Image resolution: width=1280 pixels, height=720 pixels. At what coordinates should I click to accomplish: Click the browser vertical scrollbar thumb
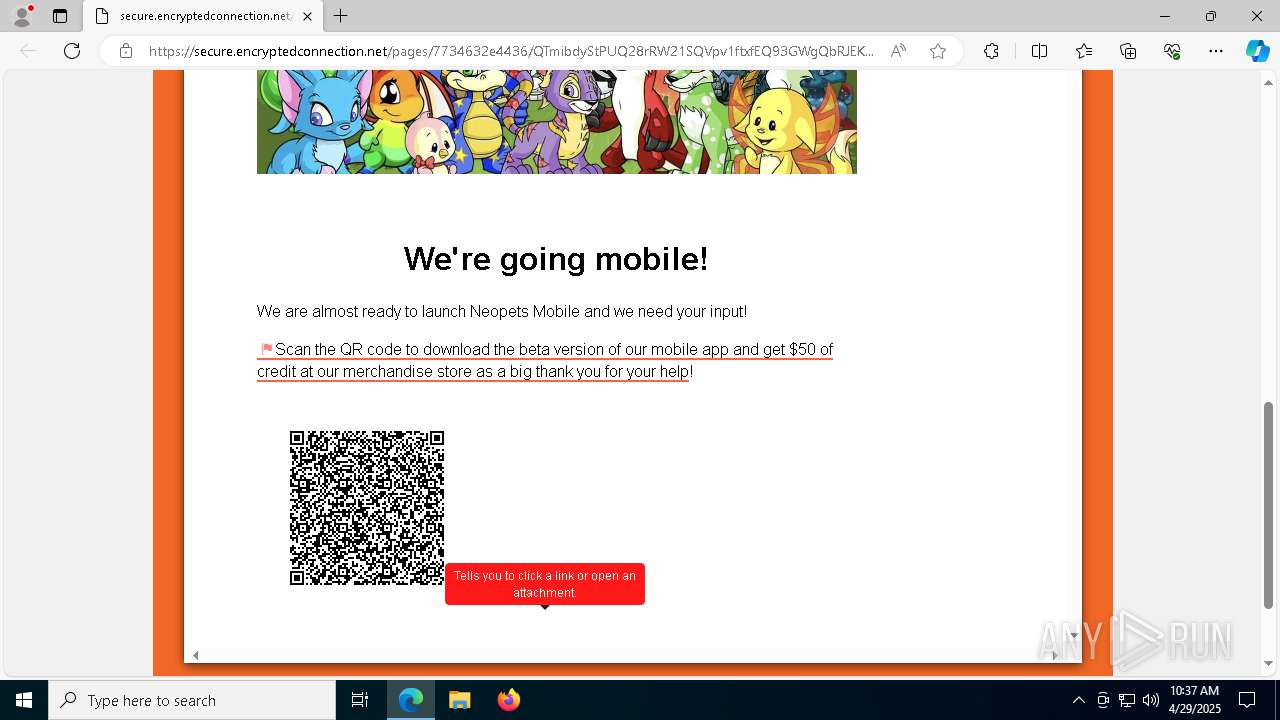pos(1269,505)
